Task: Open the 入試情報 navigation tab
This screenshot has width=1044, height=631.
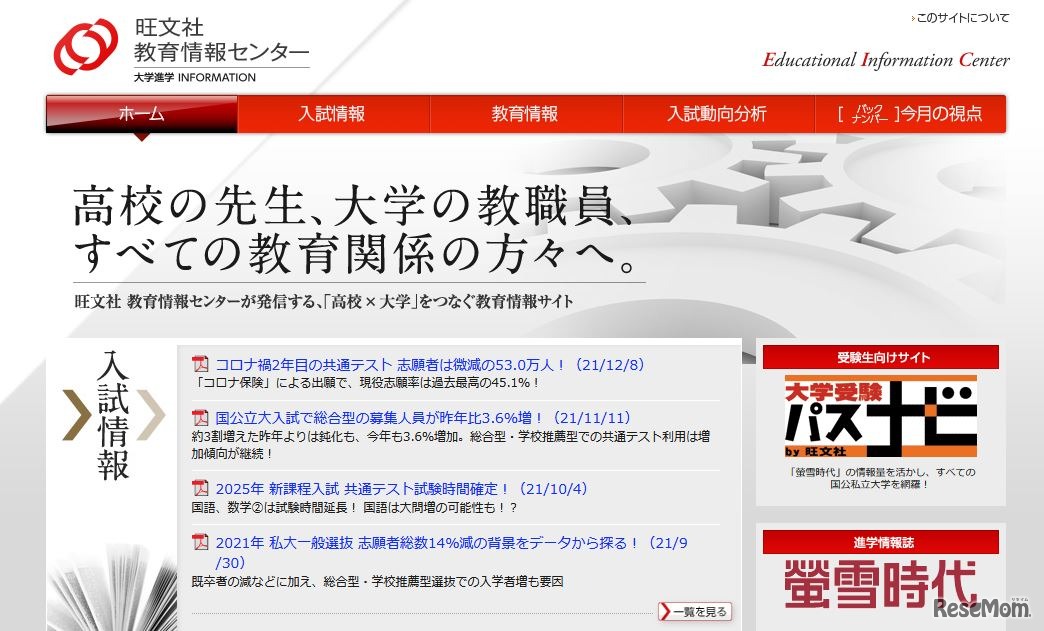Action: coord(331,114)
